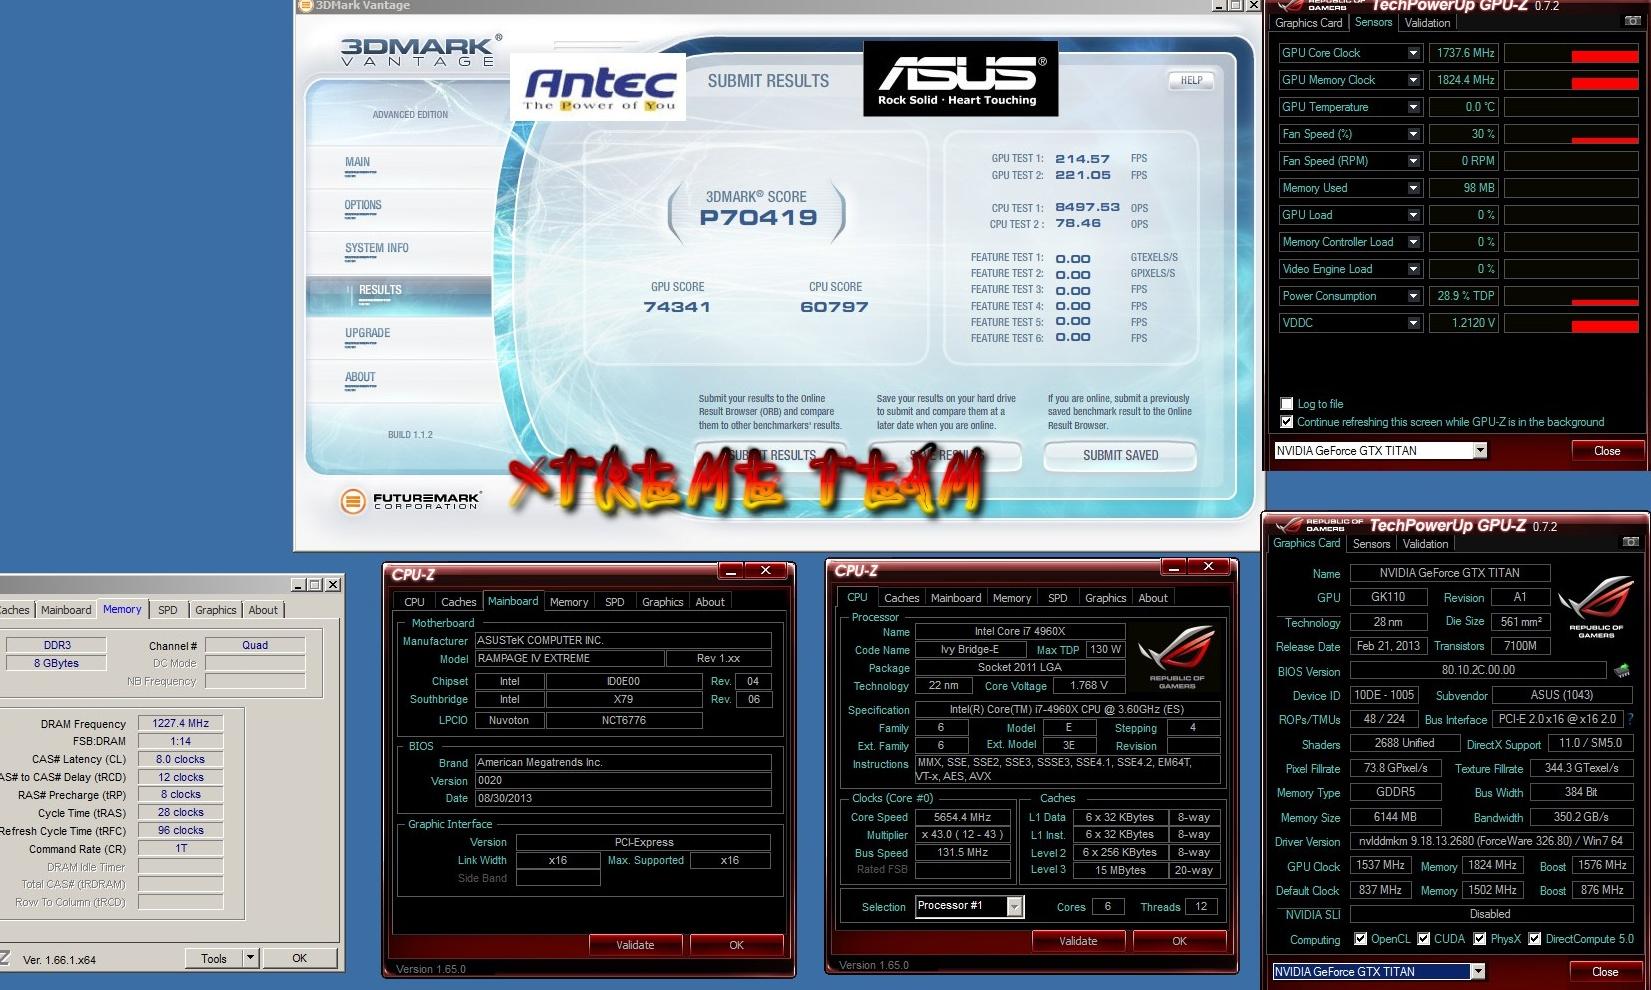Image resolution: width=1651 pixels, height=990 pixels.
Task: Open Graphics tab in classic CPU-Z Memory window
Action: point(216,610)
